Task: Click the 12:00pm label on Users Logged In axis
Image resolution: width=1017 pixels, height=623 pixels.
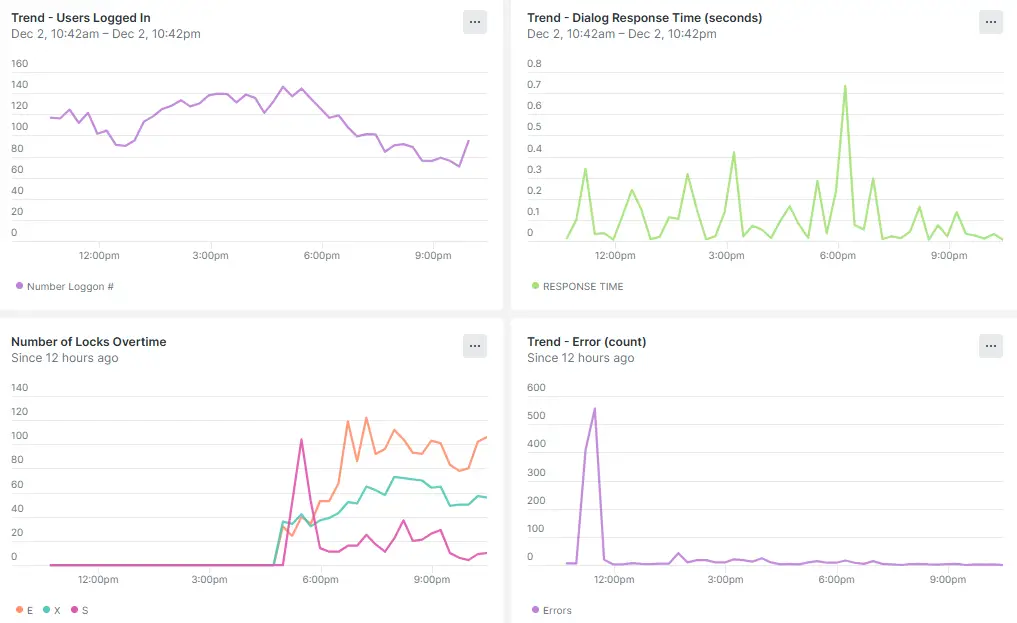Action: coord(99,255)
